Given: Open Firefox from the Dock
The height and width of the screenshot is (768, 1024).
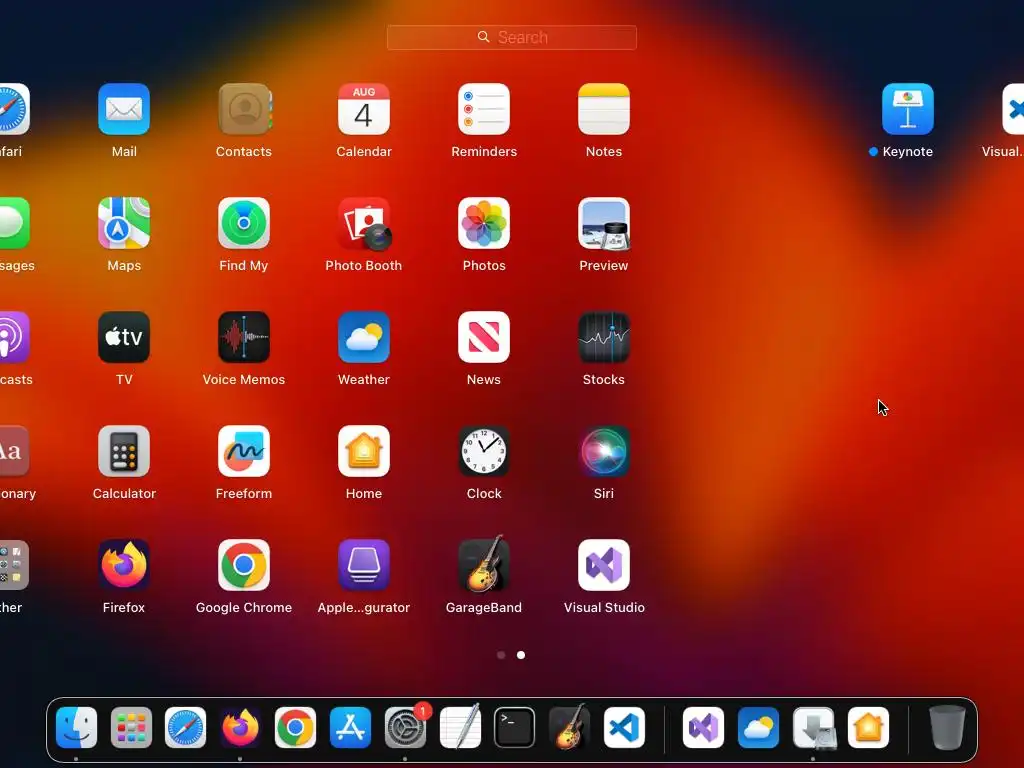Looking at the screenshot, I should tap(240, 728).
